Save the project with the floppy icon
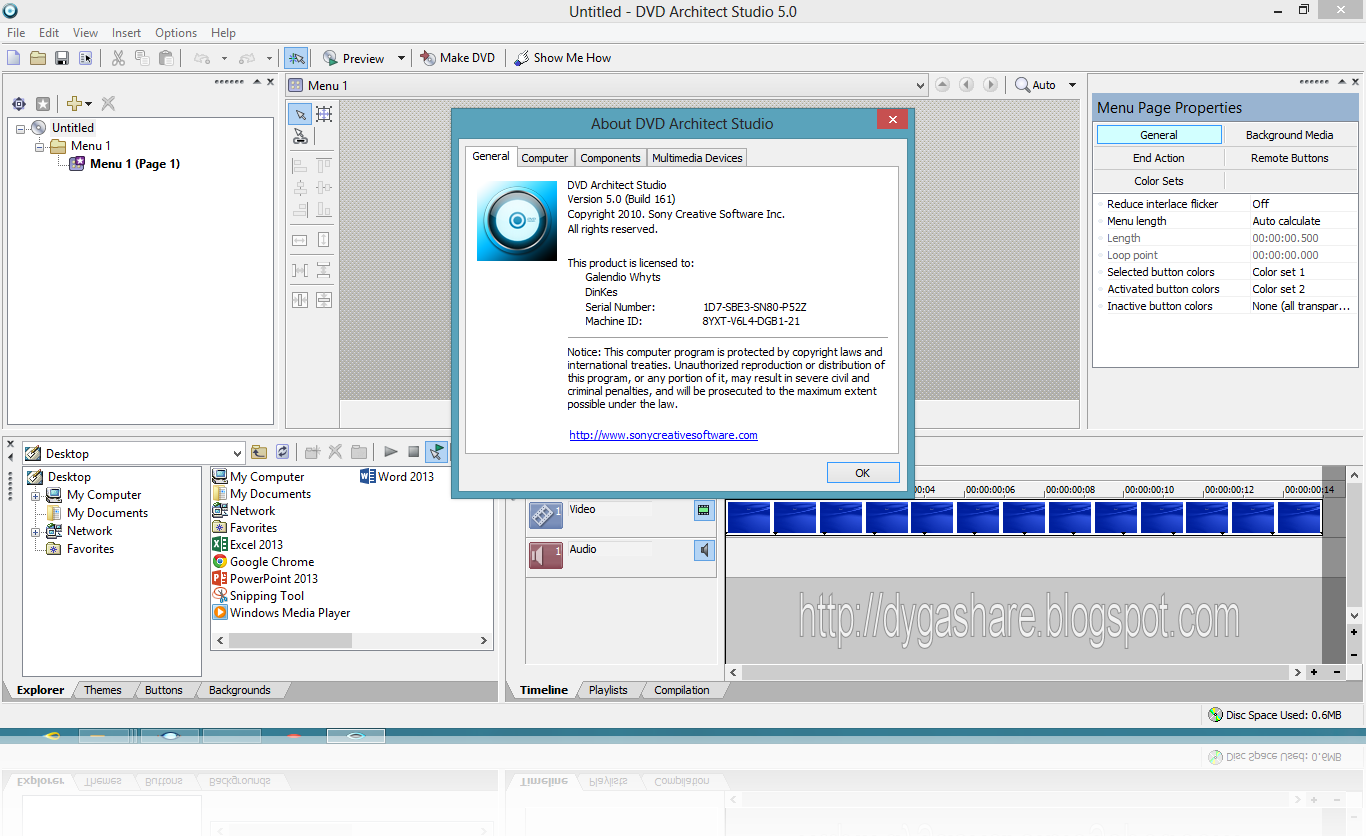This screenshot has width=1366, height=836. point(62,58)
